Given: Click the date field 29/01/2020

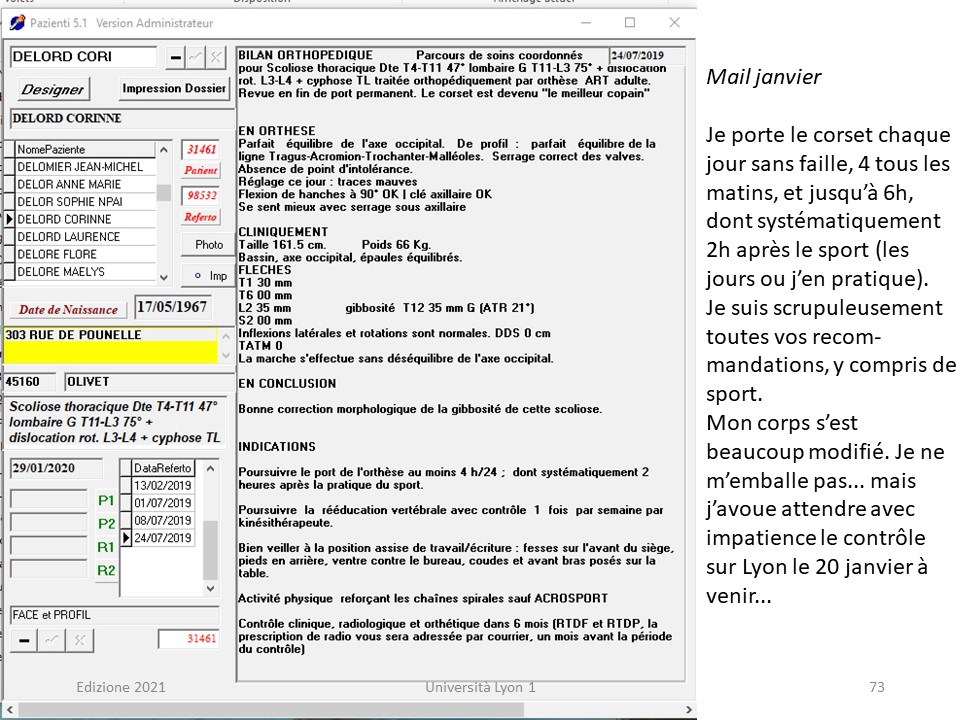Looking at the screenshot, I should coord(56,468).
